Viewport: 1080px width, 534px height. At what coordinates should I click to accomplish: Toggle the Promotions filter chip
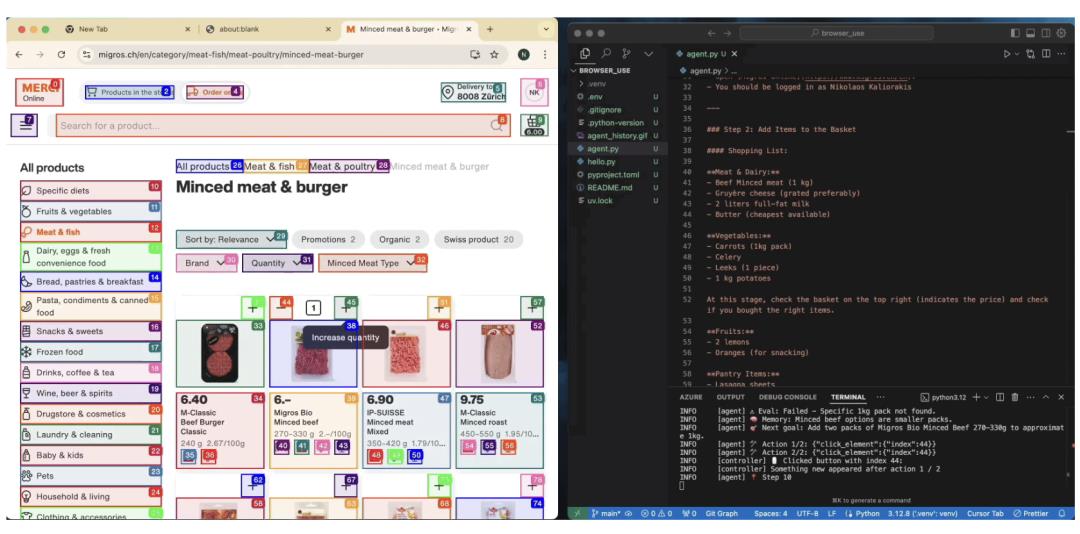[x=328, y=240]
